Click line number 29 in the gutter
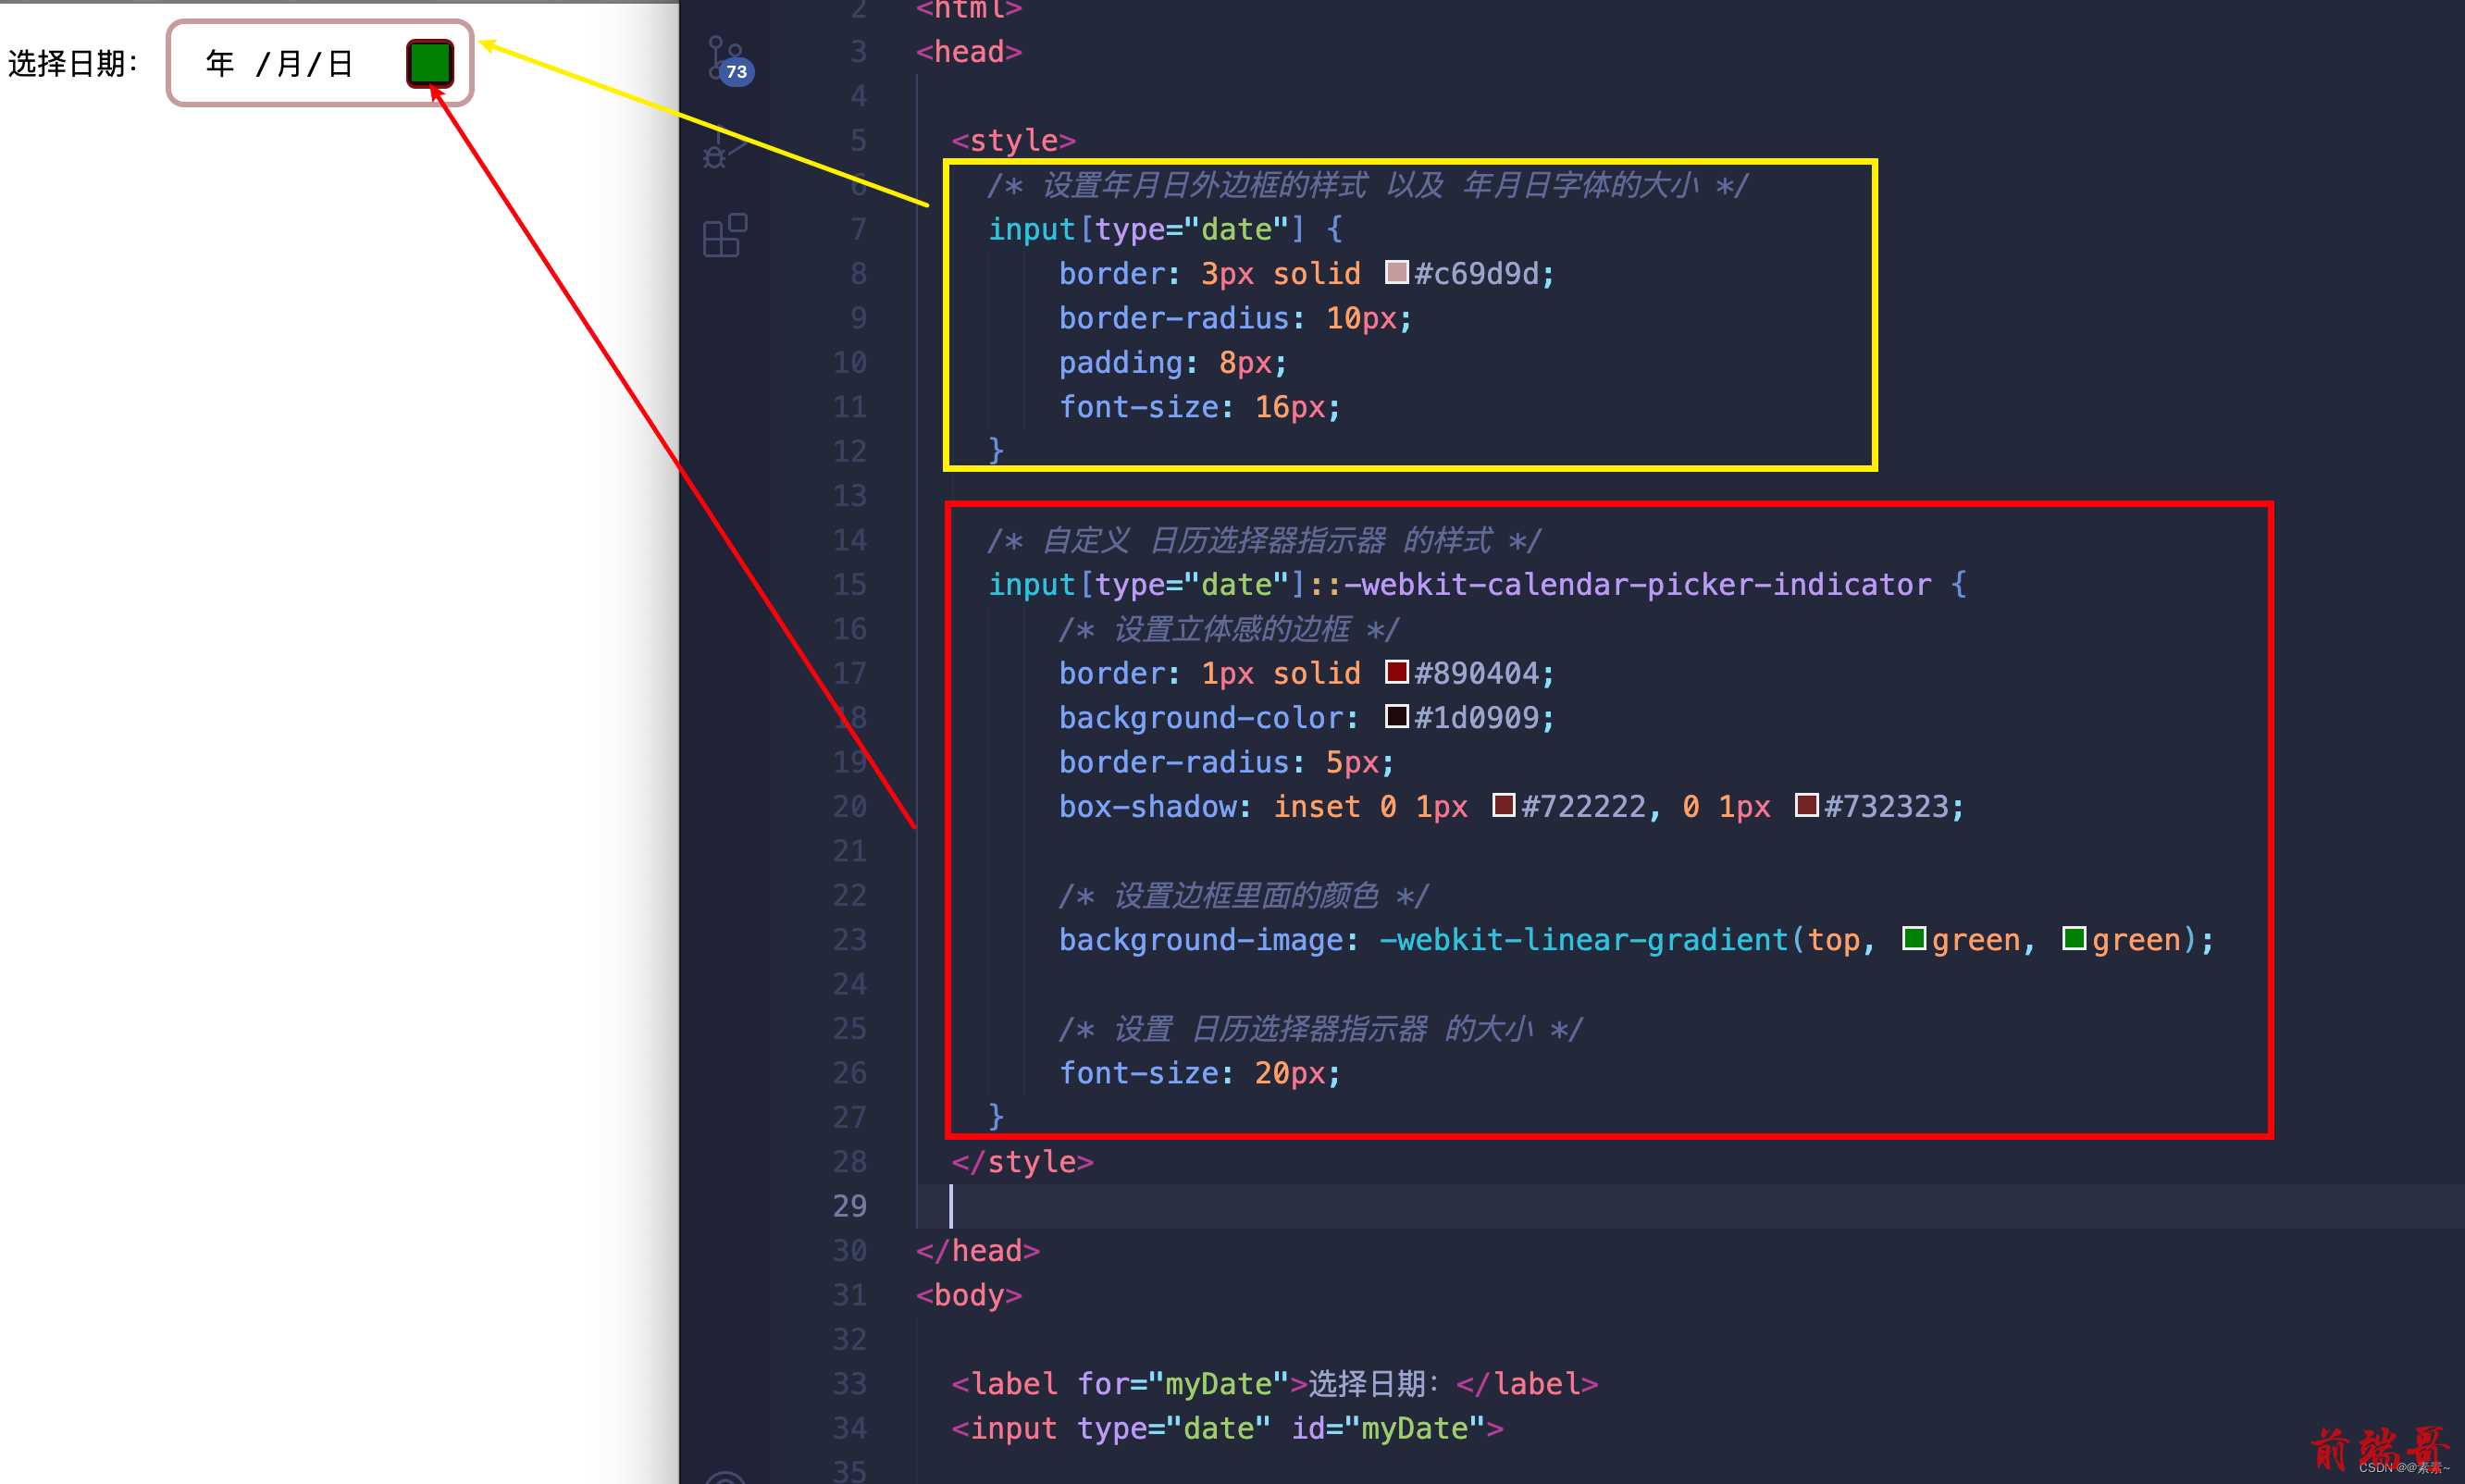This screenshot has width=2465, height=1484. click(850, 1206)
